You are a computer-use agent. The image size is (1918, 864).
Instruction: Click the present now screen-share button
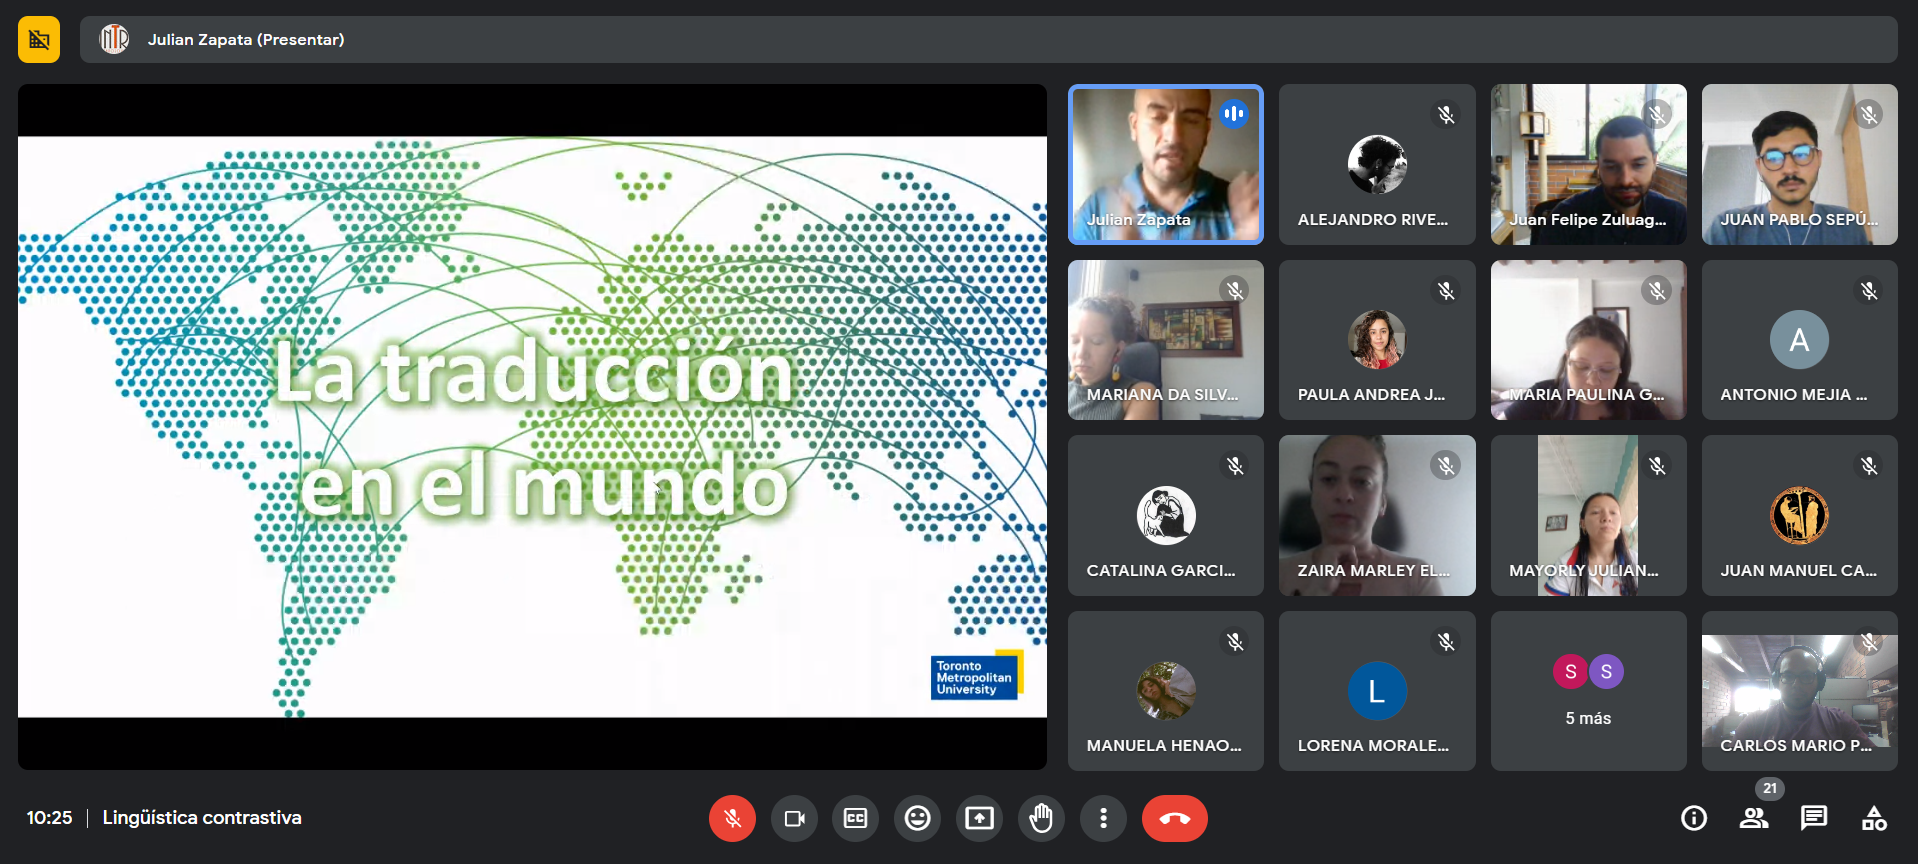pos(979,819)
